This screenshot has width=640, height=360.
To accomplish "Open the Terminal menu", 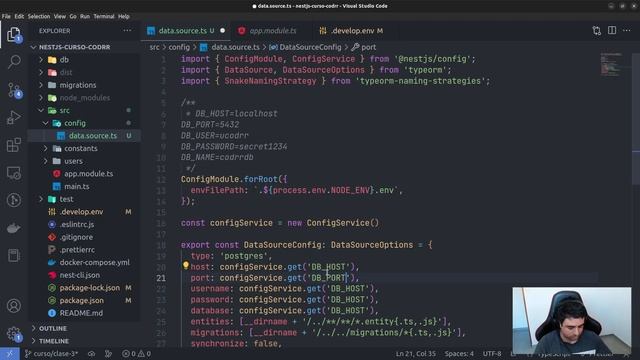I will point(104,16).
